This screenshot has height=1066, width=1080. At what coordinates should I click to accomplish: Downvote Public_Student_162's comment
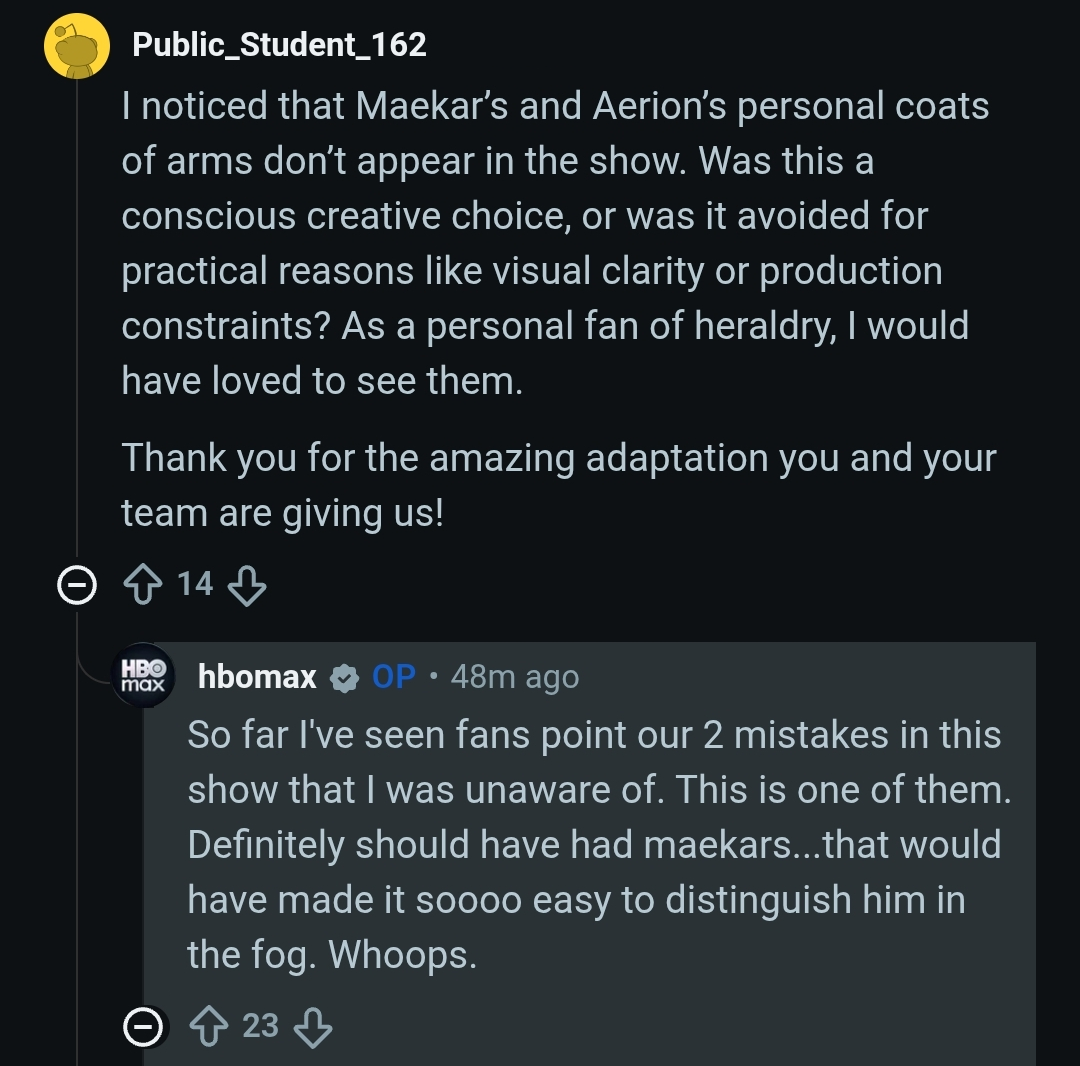click(x=247, y=585)
